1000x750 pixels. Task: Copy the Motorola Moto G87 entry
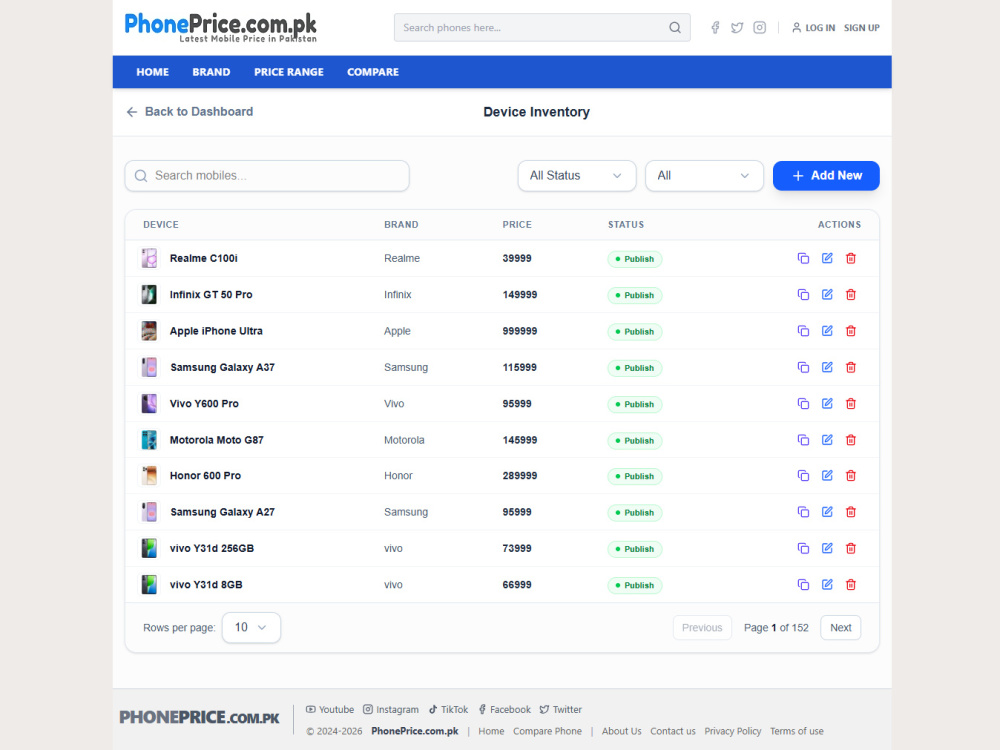(803, 440)
